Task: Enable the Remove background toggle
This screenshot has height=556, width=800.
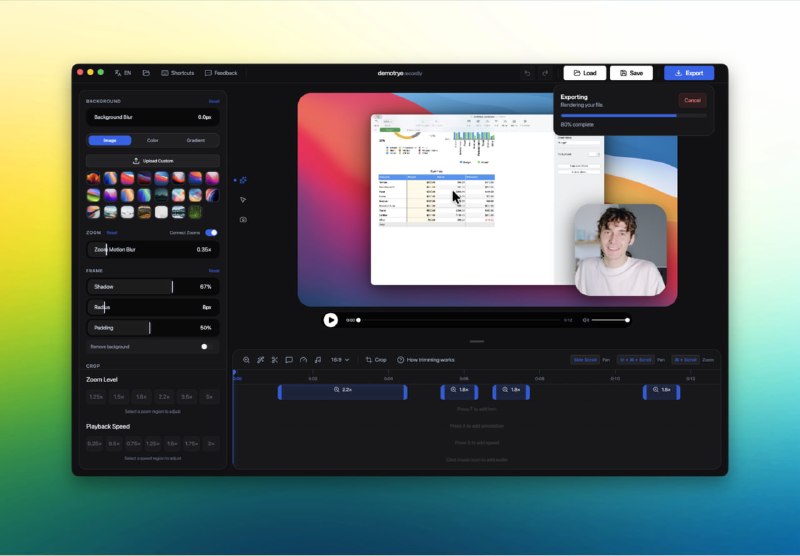Action: click(205, 346)
